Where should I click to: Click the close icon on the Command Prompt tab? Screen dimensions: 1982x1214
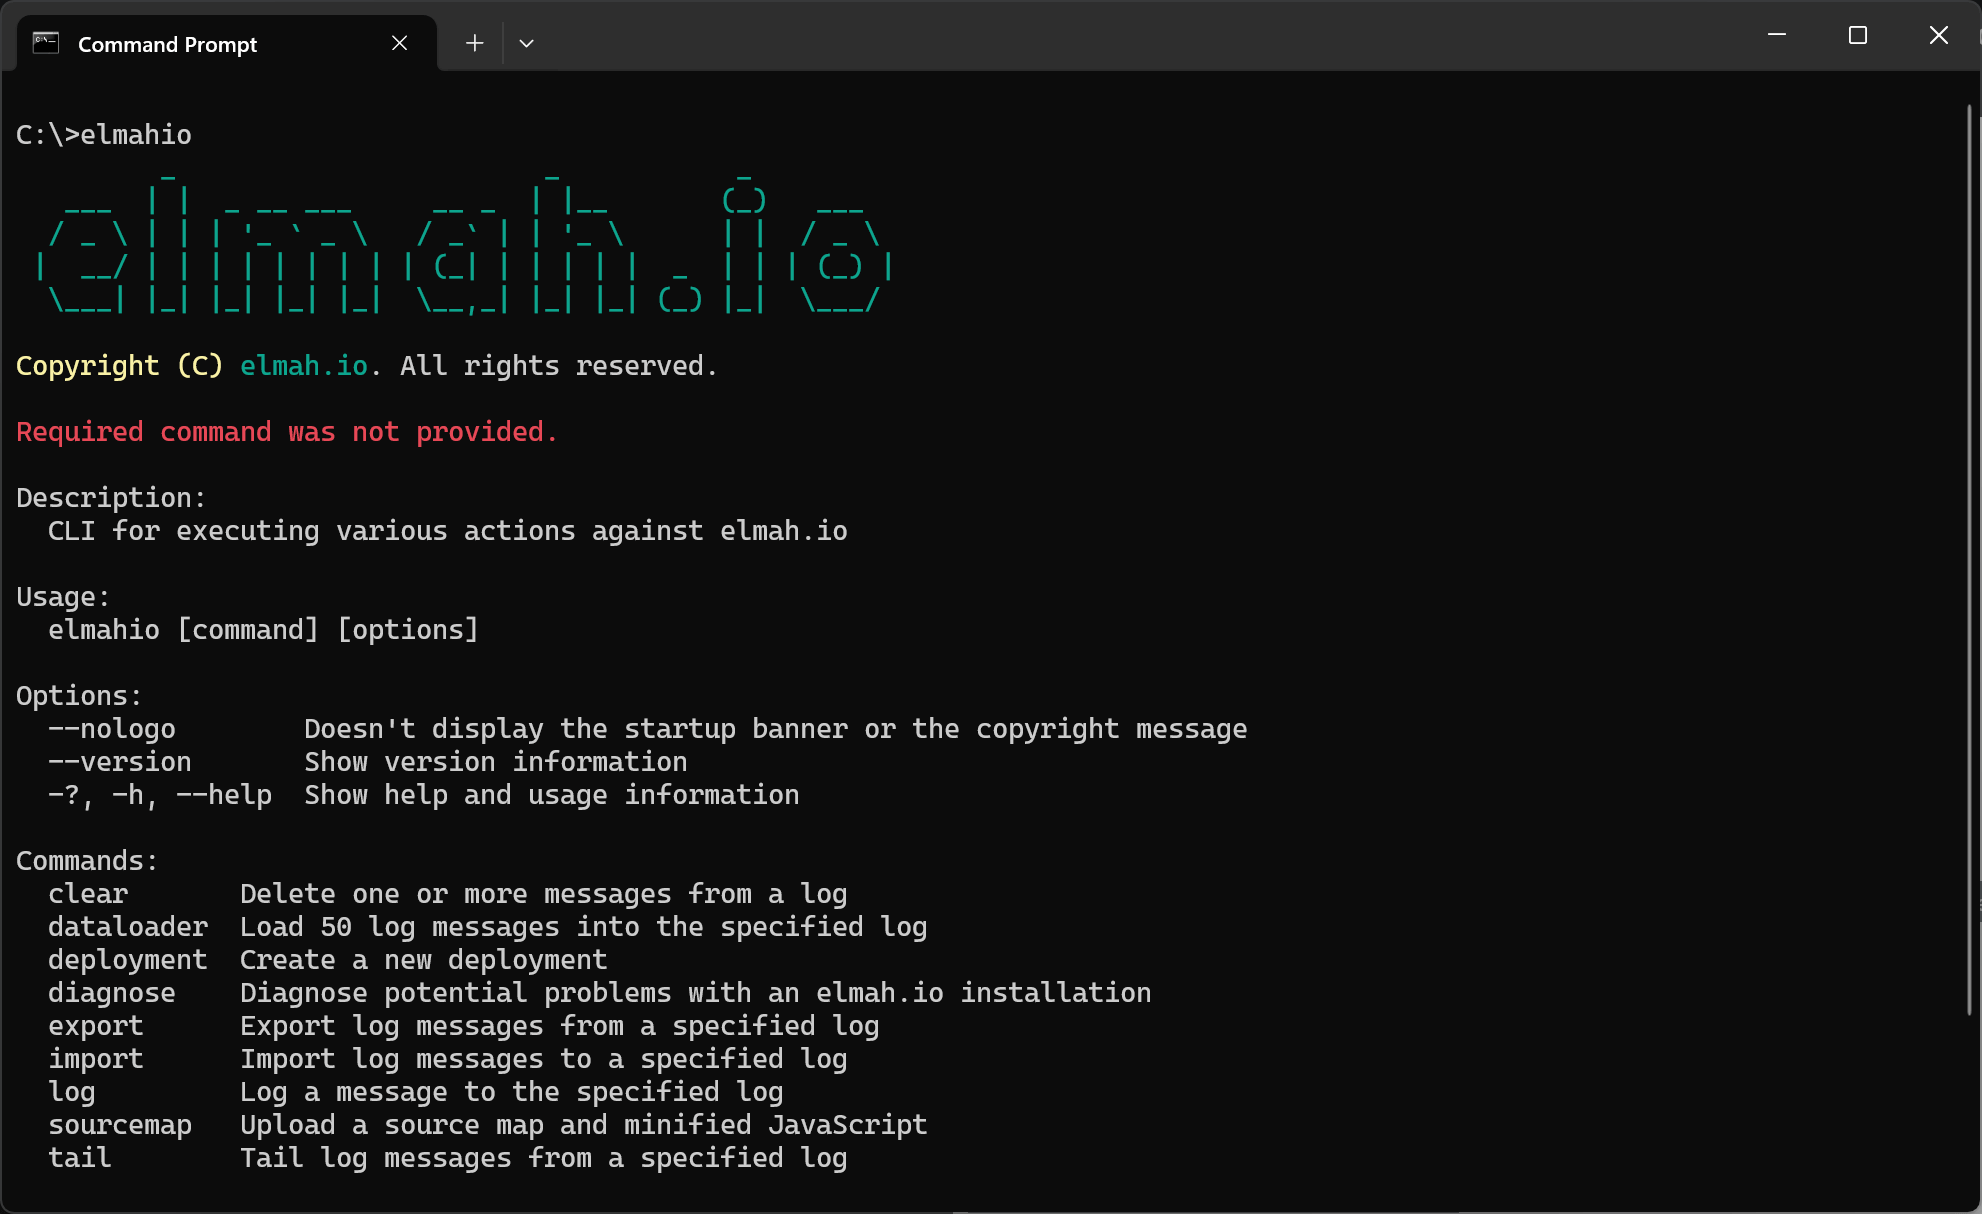399,43
